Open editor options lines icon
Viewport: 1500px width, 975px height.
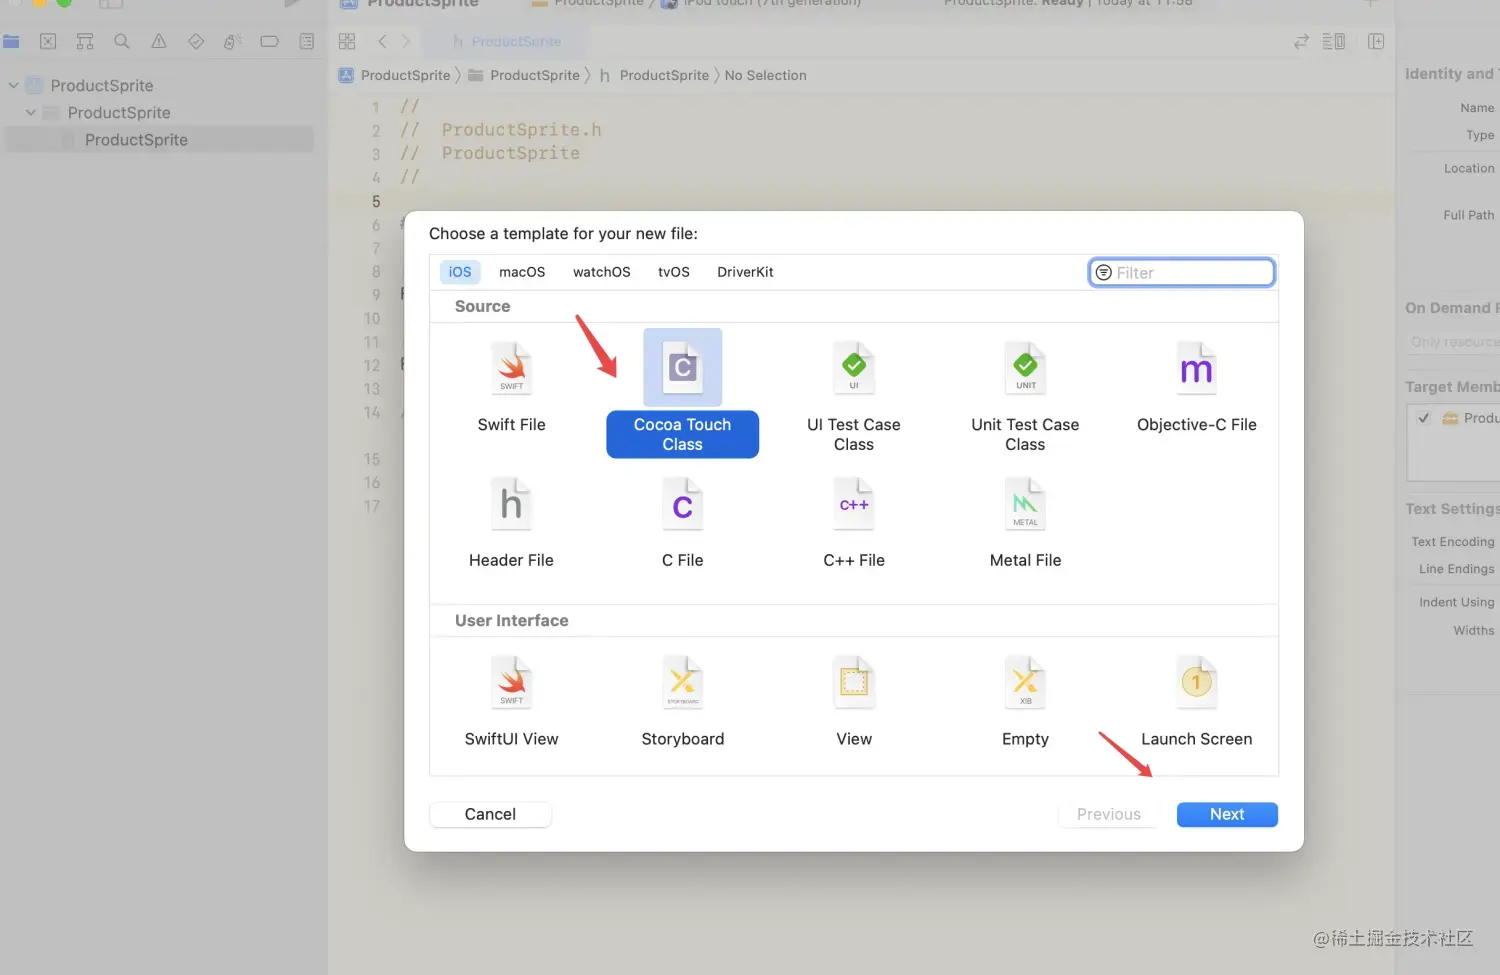[x=1333, y=41]
